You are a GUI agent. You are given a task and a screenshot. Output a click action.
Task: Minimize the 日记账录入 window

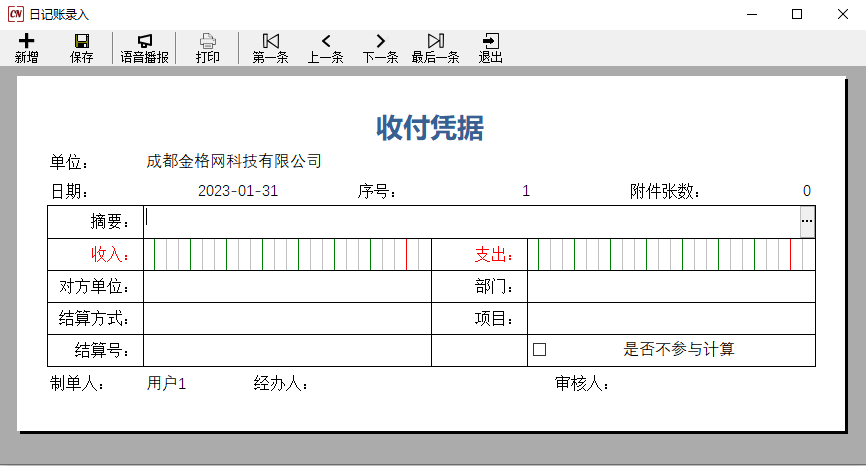[752, 14]
